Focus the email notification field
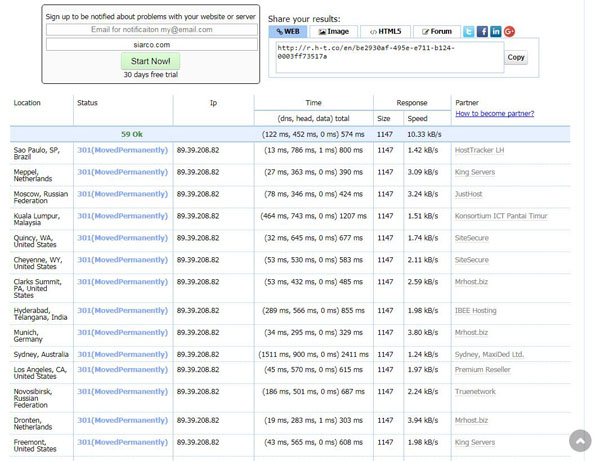The image size is (600, 461). point(152,29)
